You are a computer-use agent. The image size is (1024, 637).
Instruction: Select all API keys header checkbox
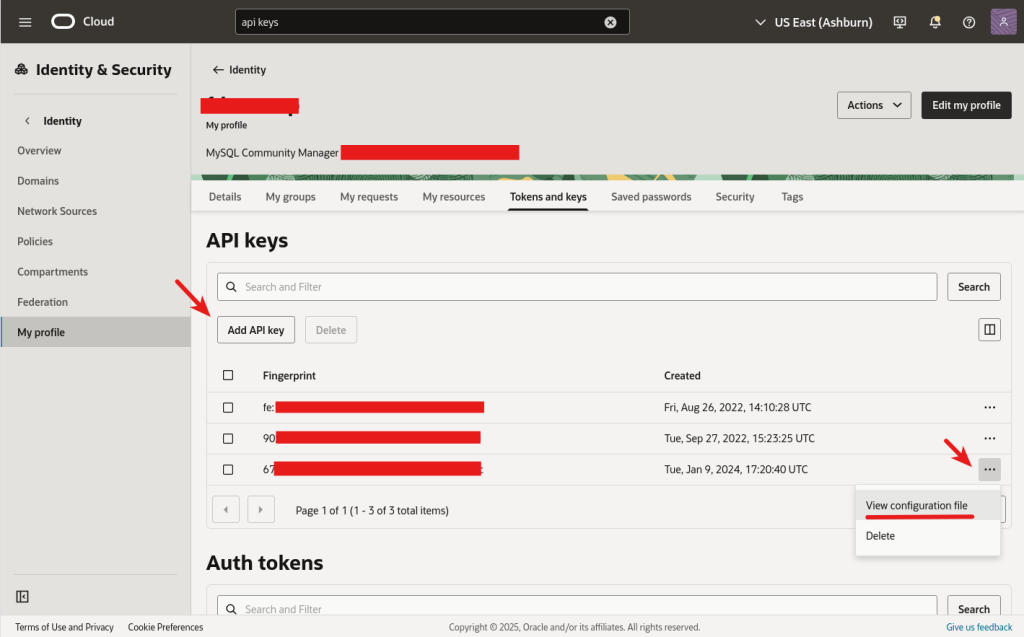click(x=228, y=376)
